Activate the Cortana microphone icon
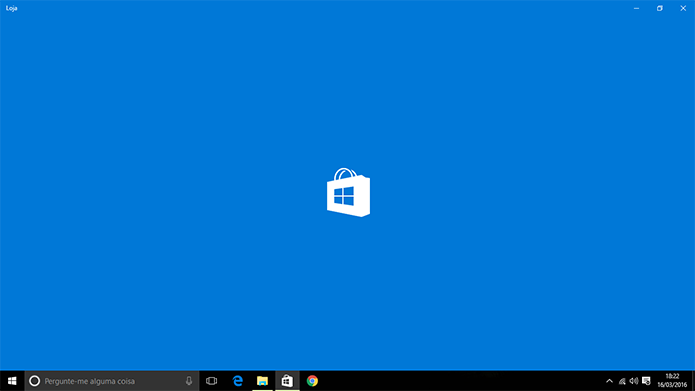 189,381
